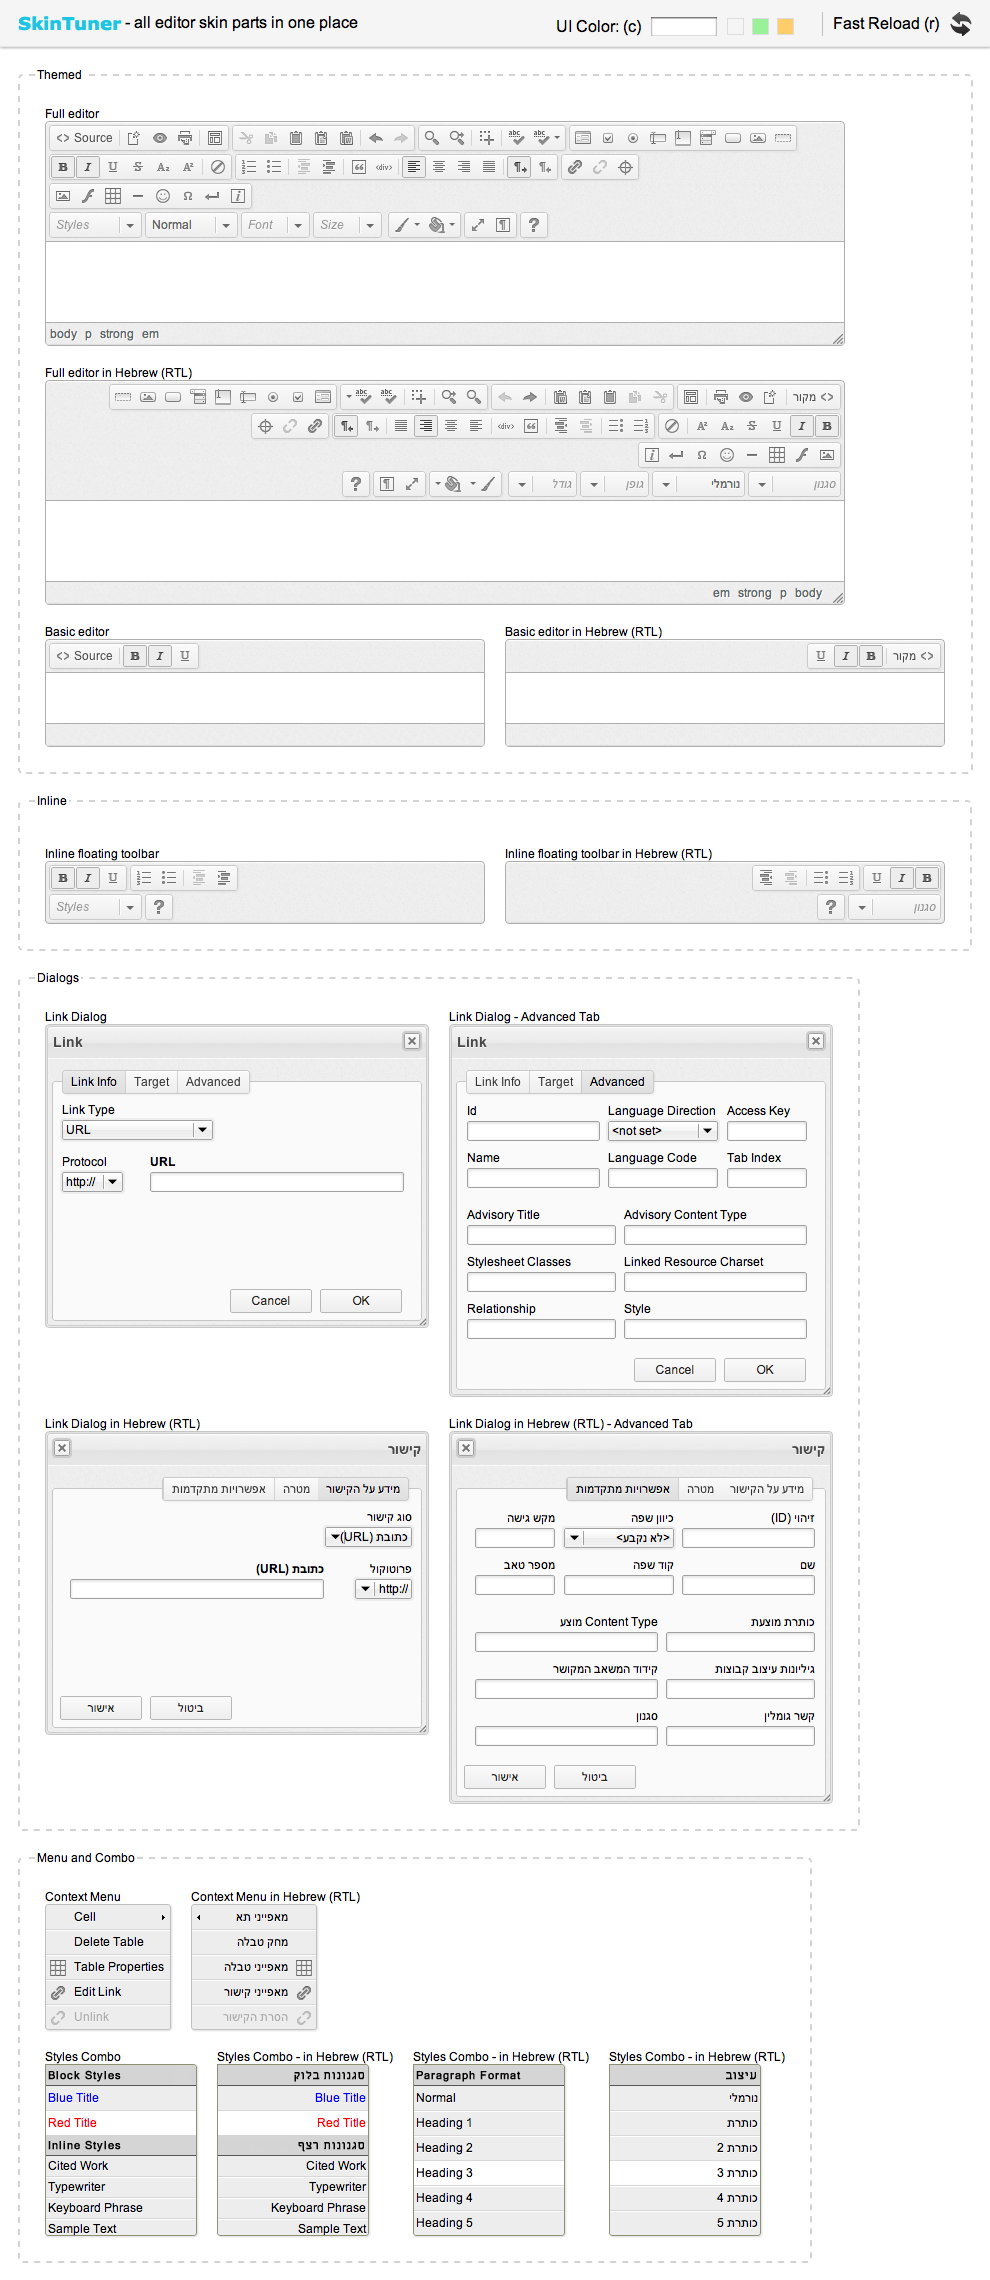Click Smiley icon in English Full editor toolbar

coord(163,196)
